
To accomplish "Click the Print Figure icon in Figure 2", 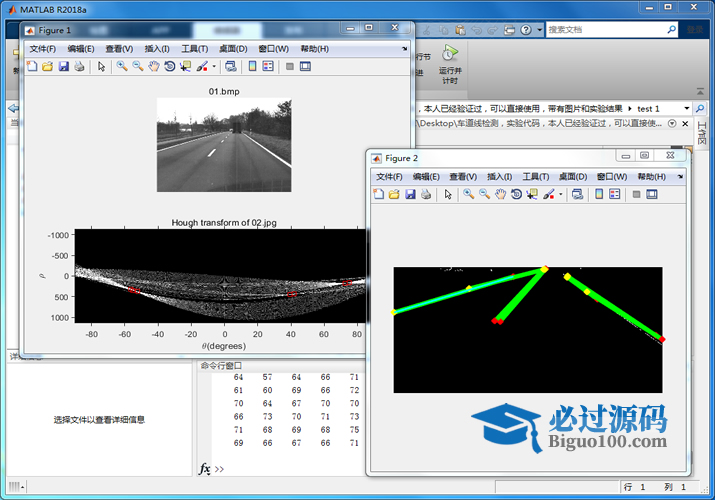I will pyautogui.click(x=425, y=194).
